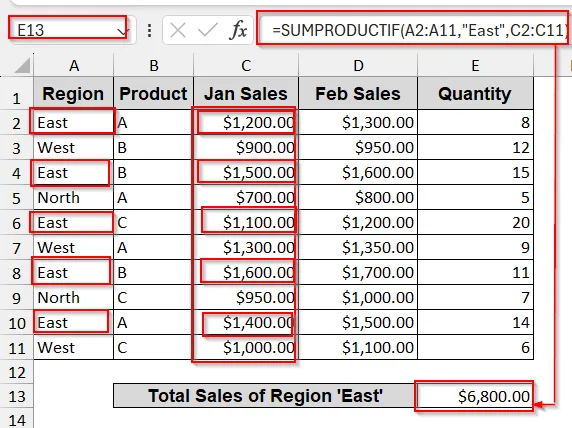Select column E header
Screen dimensions: 572x428
(475, 66)
